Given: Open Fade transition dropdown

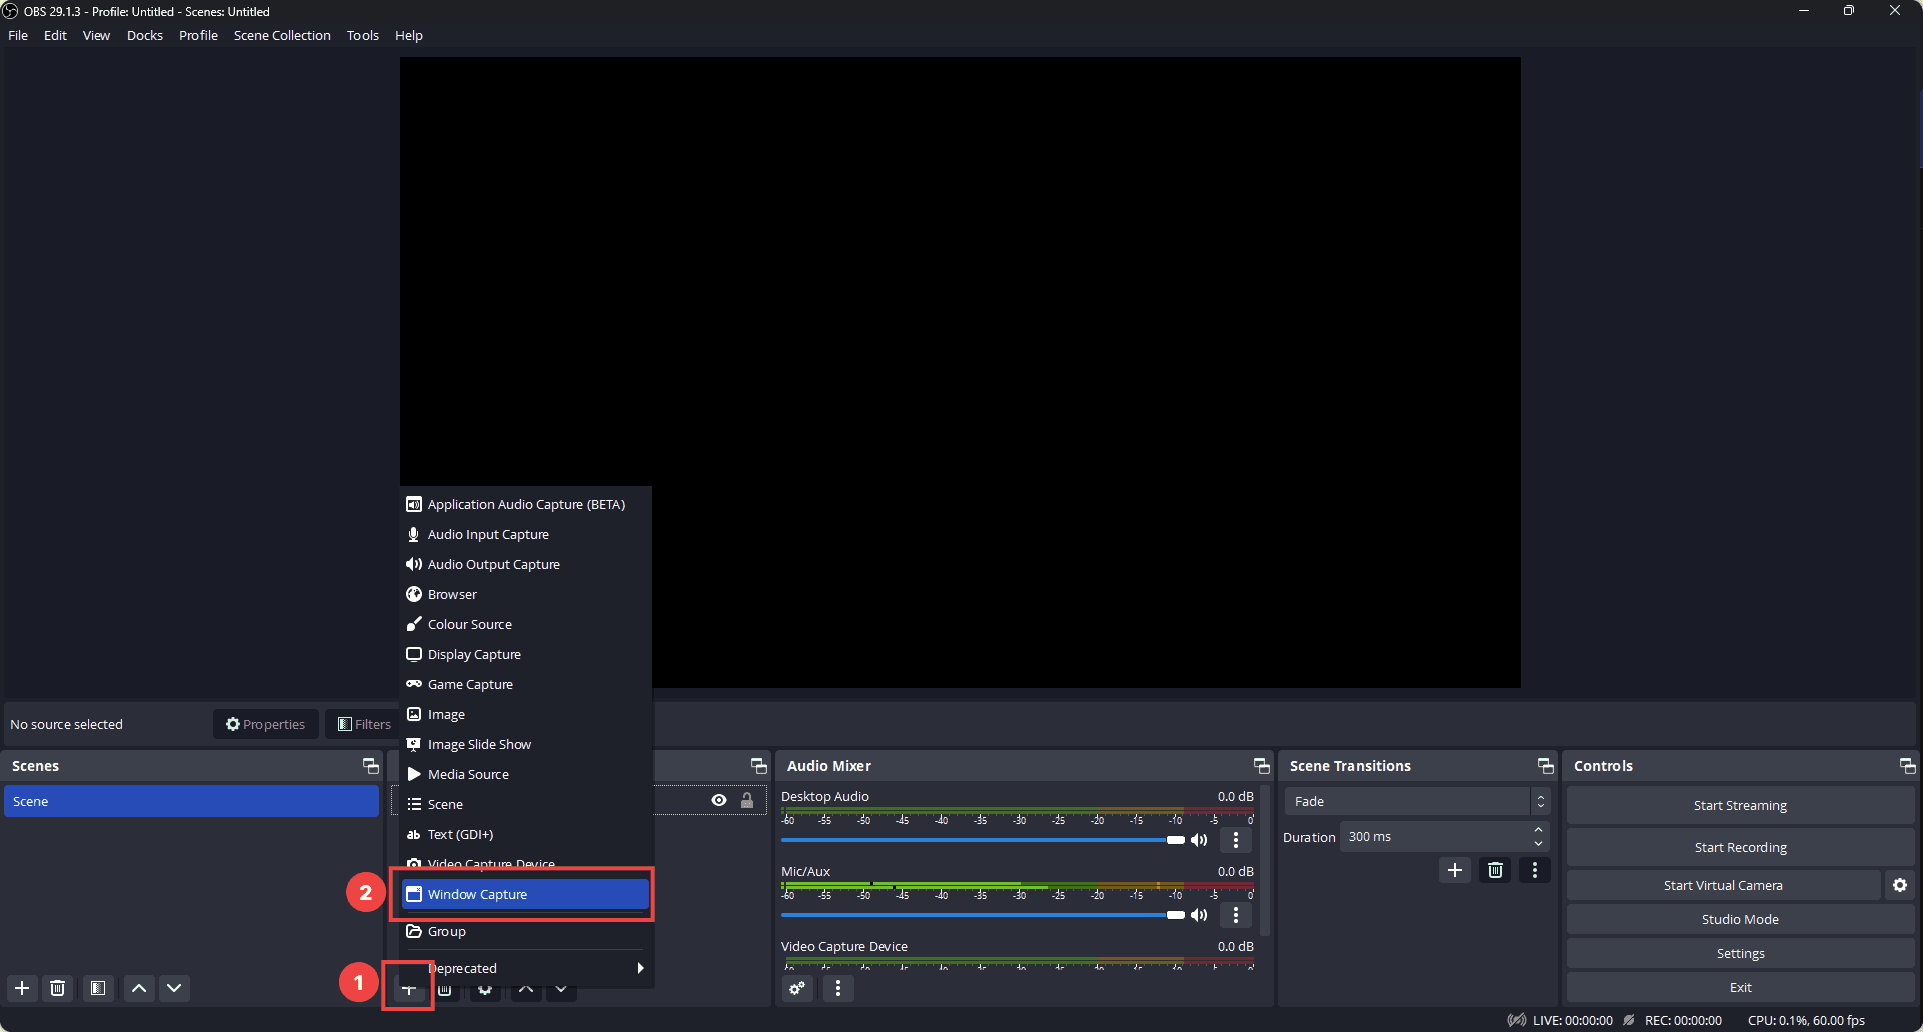Looking at the screenshot, I should (1417, 801).
